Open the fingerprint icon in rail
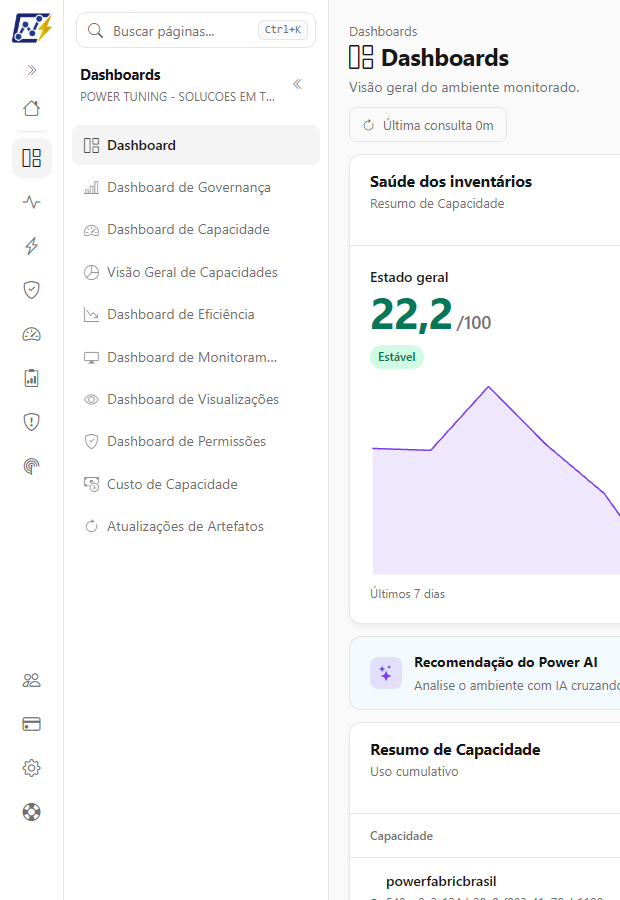Viewport: 620px width, 900px height. coord(32,466)
